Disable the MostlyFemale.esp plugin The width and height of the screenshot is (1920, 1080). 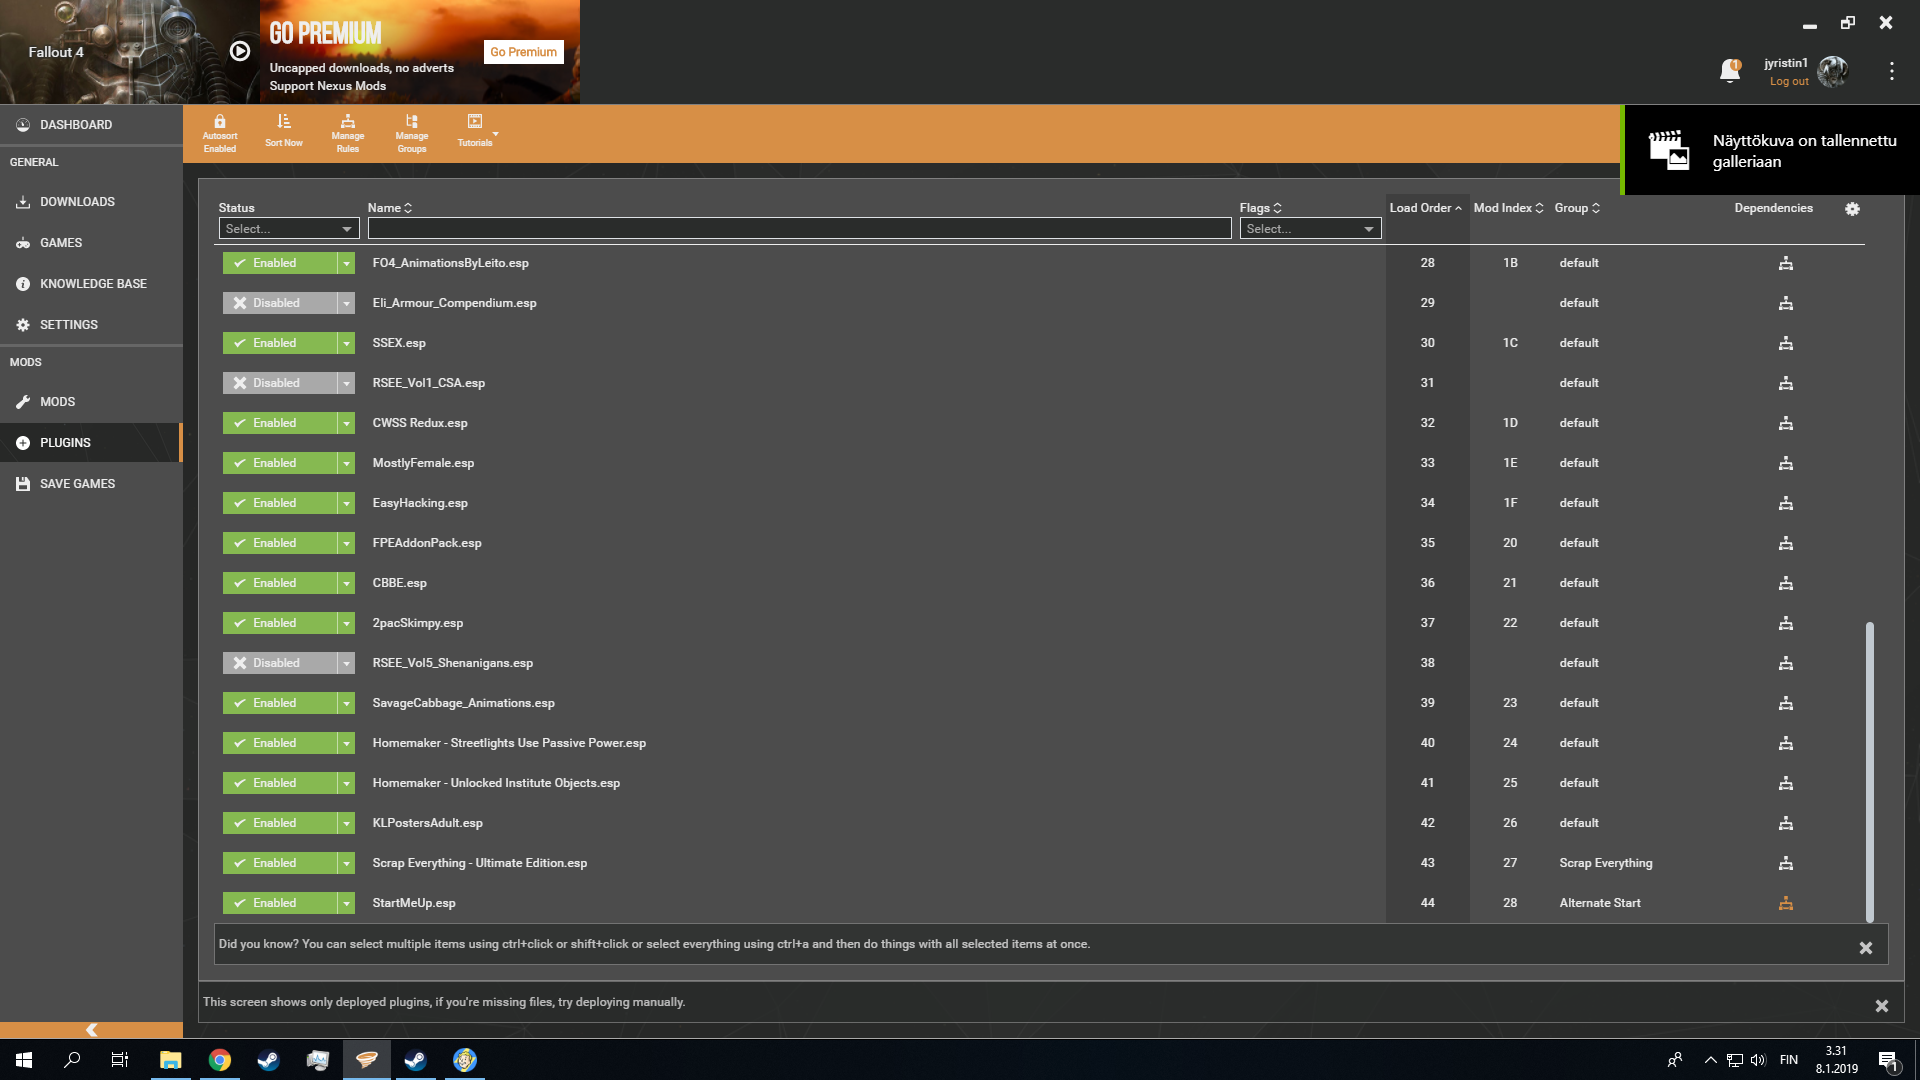click(280, 463)
